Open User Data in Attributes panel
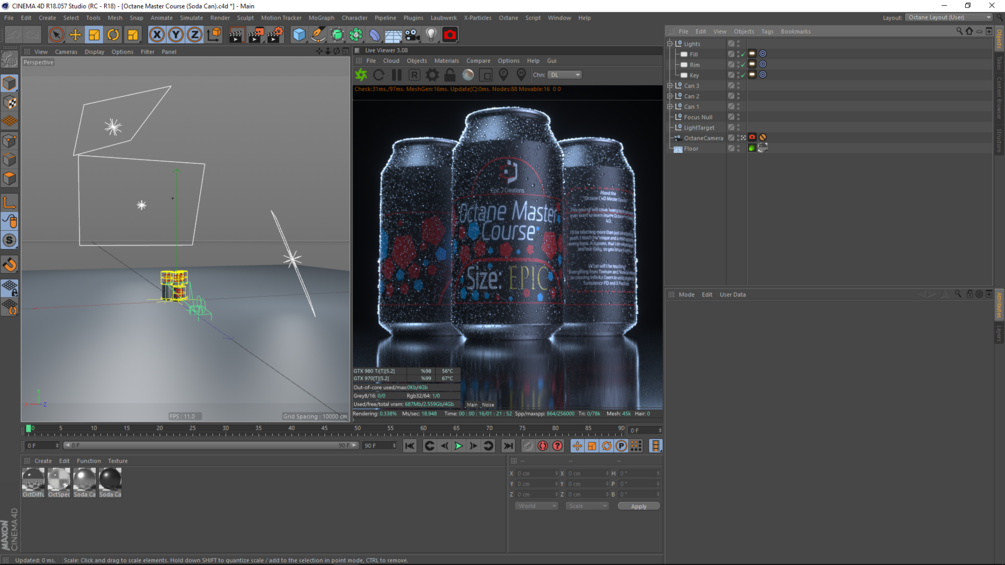 tap(733, 295)
